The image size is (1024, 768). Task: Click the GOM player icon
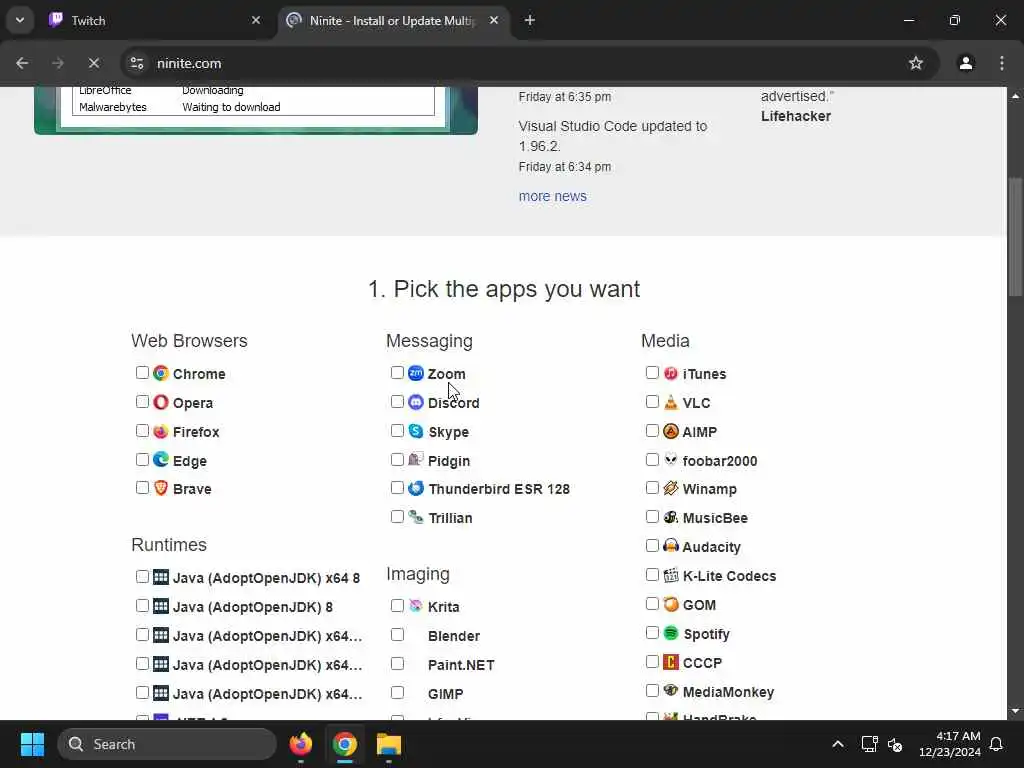coord(671,604)
